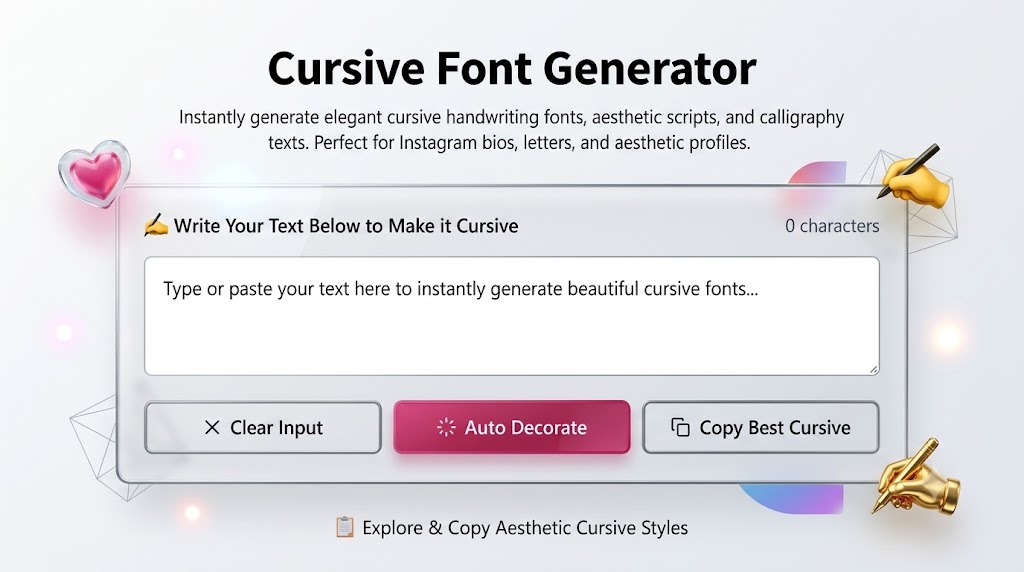Click the 0 characters counter text

coord(832,226)
